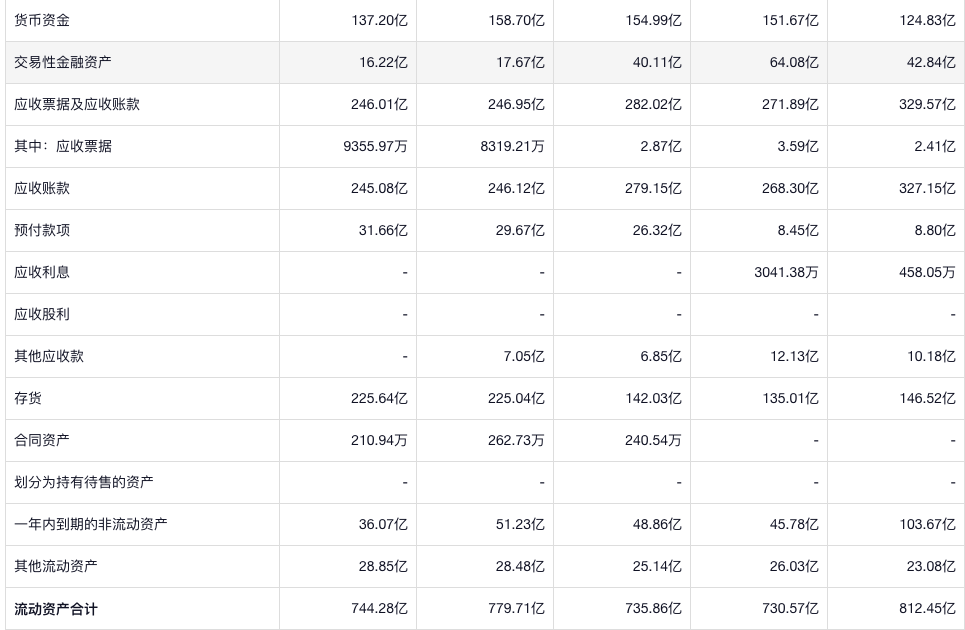Select the 262.73万 contract assets cell
This screenshot has width=965, height=630.
513,440
